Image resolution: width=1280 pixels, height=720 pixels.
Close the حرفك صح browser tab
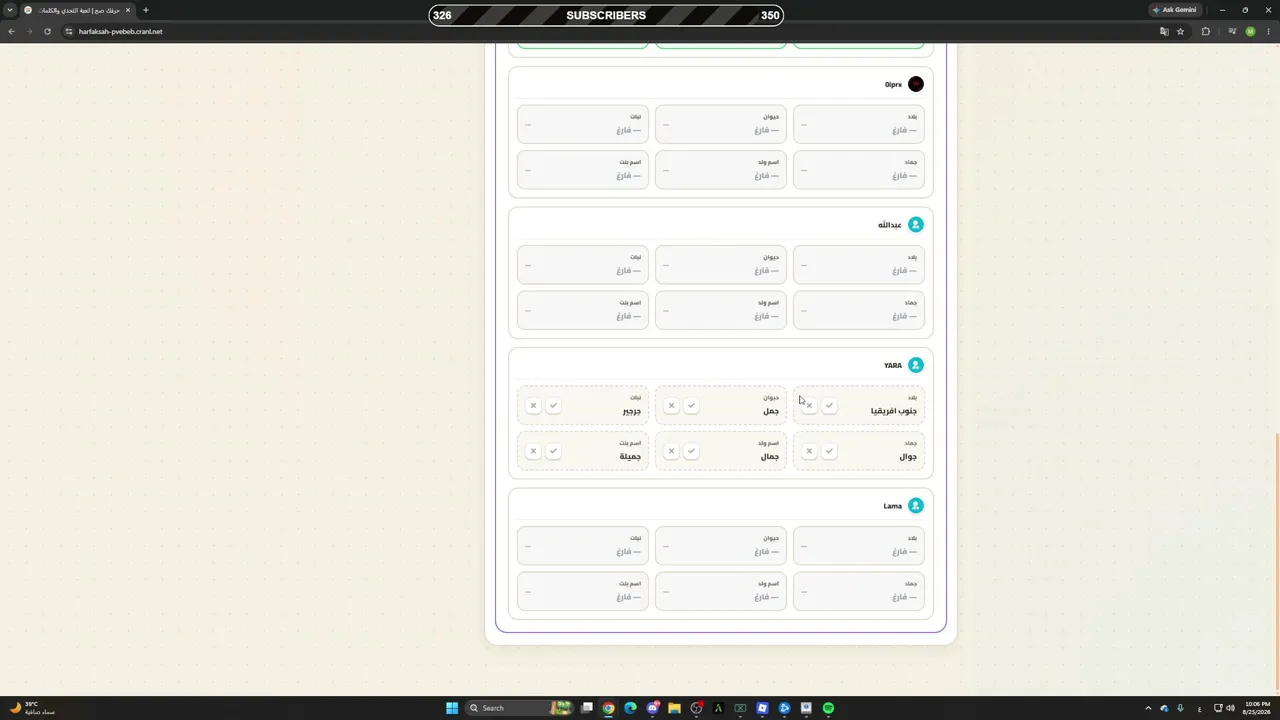pos(128,10)
